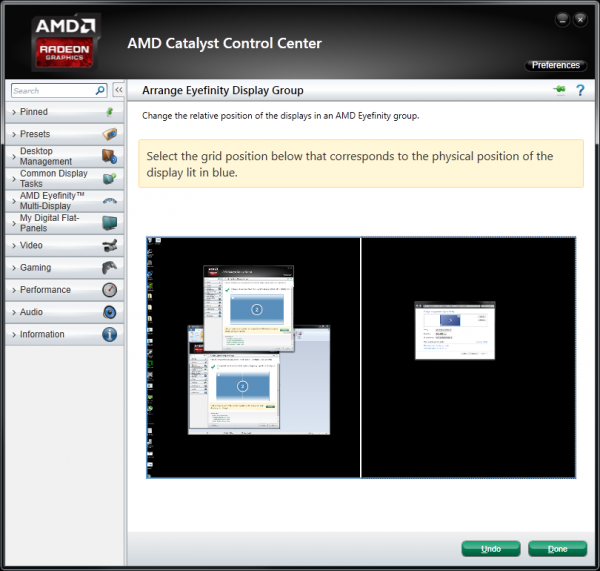Click the Presets icon in sidebar
This screenshot has height=571, width=600.
109,134
